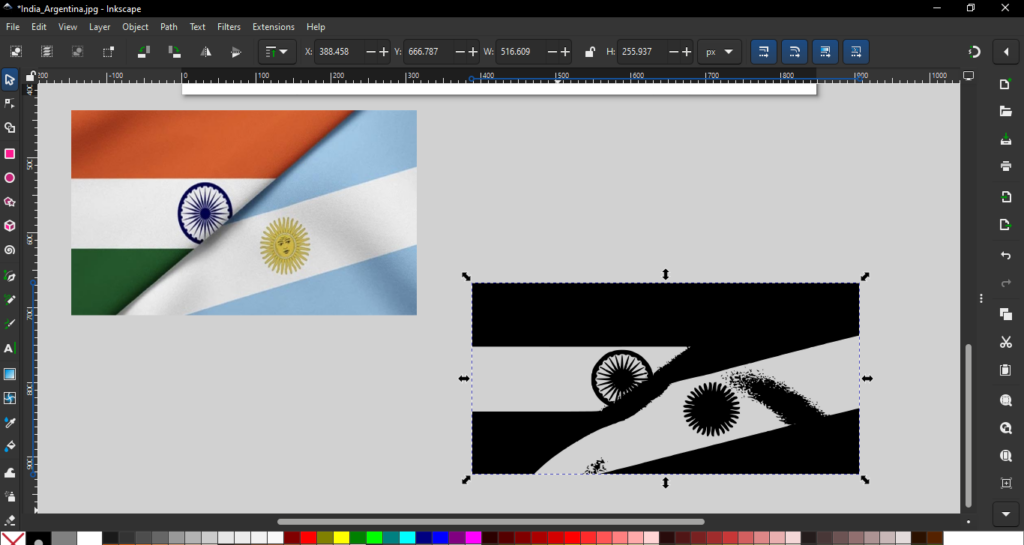Select the Node editing tool
The height and width of the screenshot is (545, 1024).
coord(10,104)
